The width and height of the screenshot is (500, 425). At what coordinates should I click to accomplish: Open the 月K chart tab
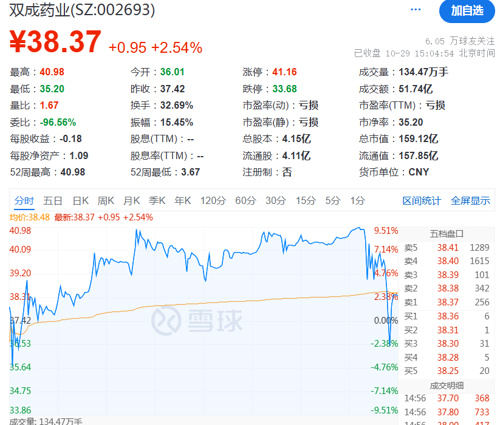pos(131,201)
